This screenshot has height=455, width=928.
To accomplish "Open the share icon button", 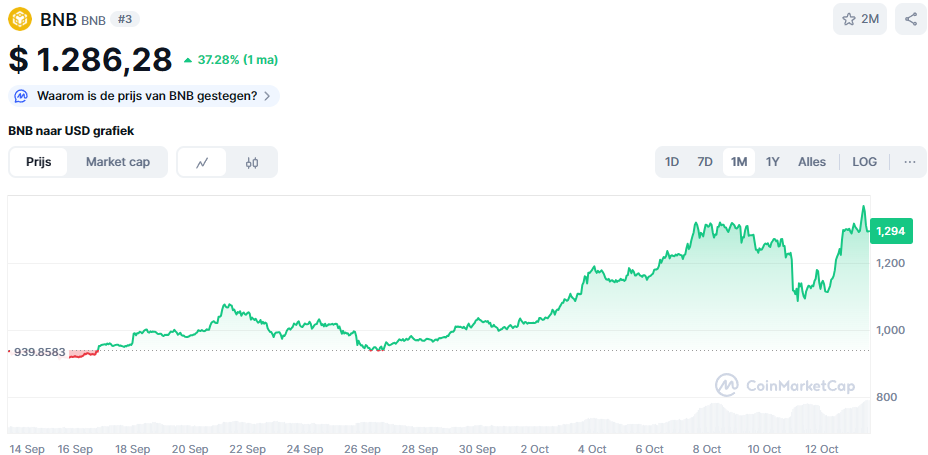I will click(910, 19).
